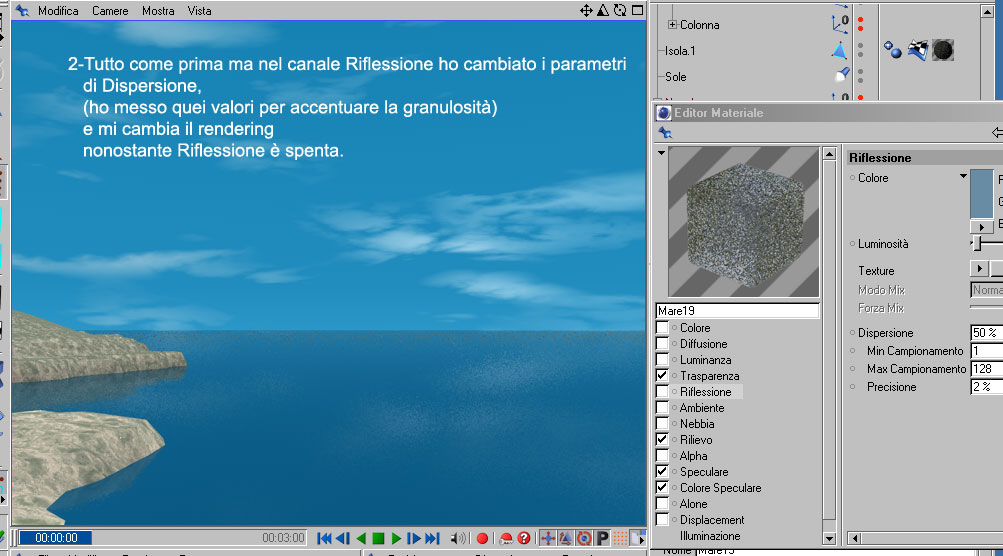Disable the Trasparenza channel checkbox
The width and height of the screenshot is (1003, 556).
662,376
